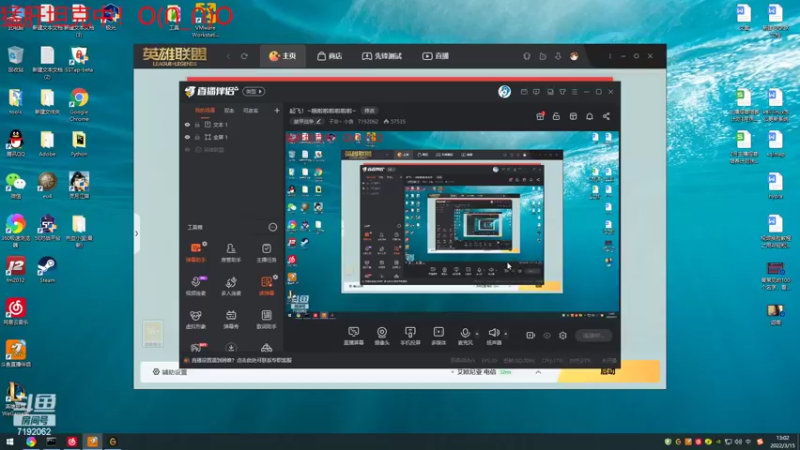Screen dimensions: 800x450
Task: Click the share icon above preview
Action: (606, 116)
